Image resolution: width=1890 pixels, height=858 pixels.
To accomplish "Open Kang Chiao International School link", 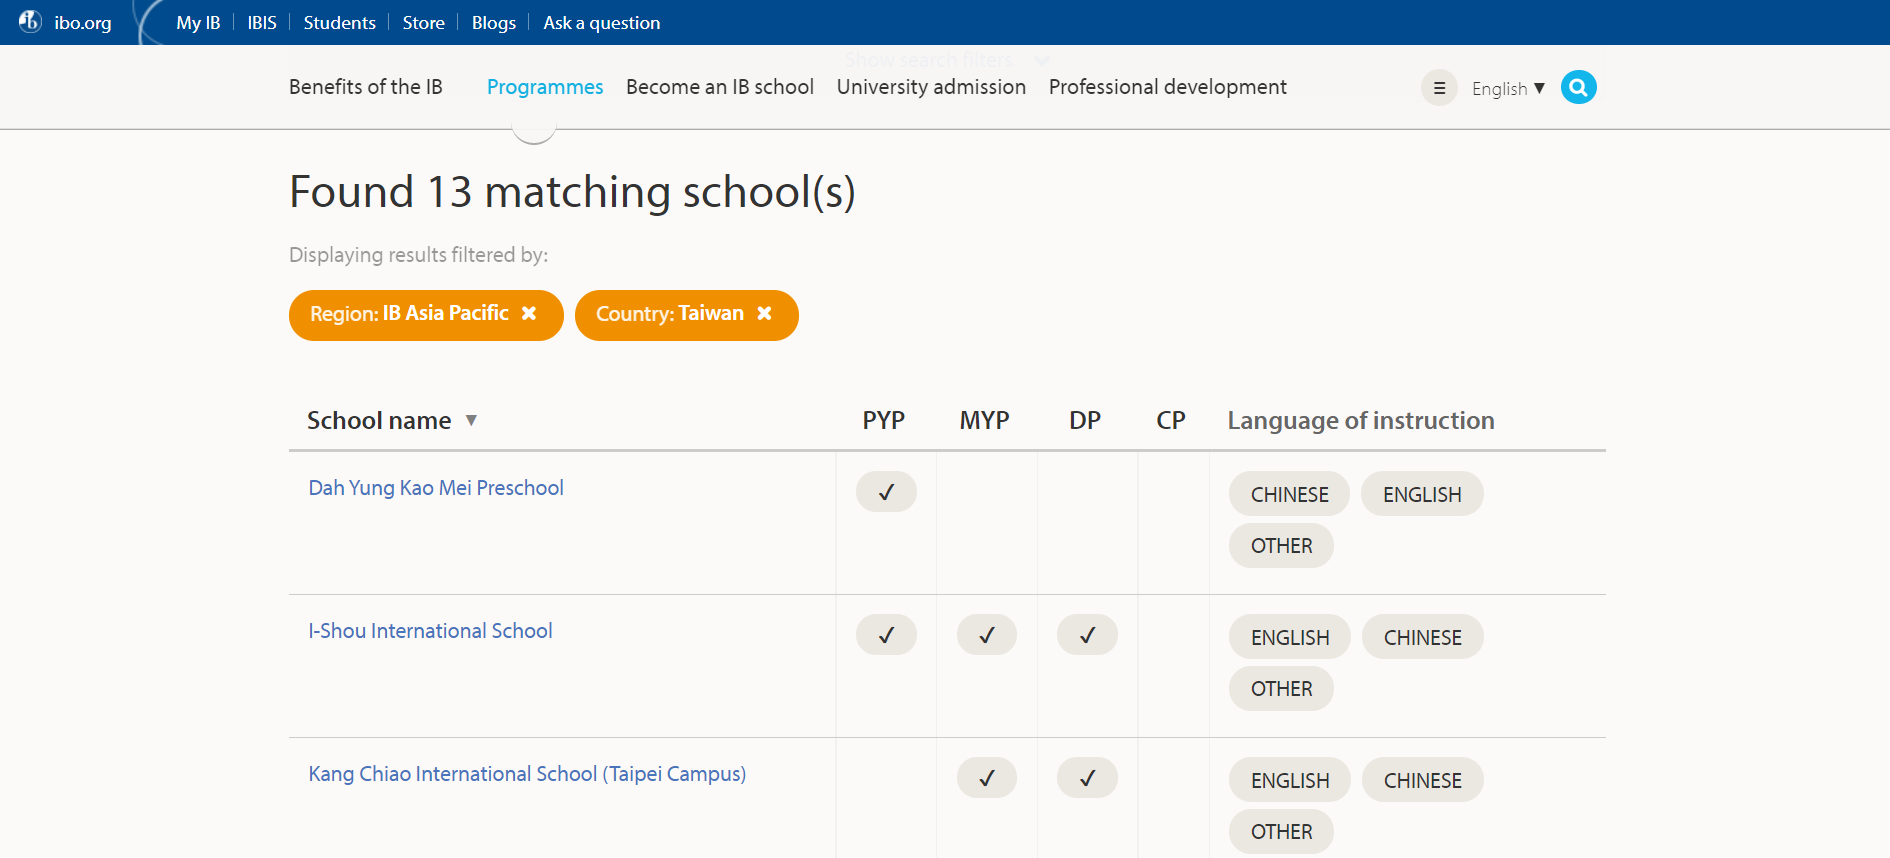I will 527,774.
